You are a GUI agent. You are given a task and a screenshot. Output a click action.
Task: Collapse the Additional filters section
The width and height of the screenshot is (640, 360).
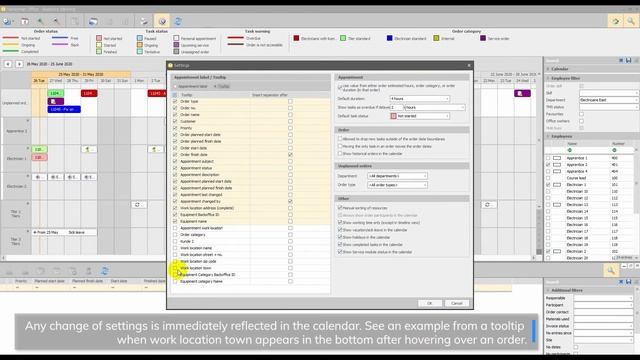tap(548, 290)
